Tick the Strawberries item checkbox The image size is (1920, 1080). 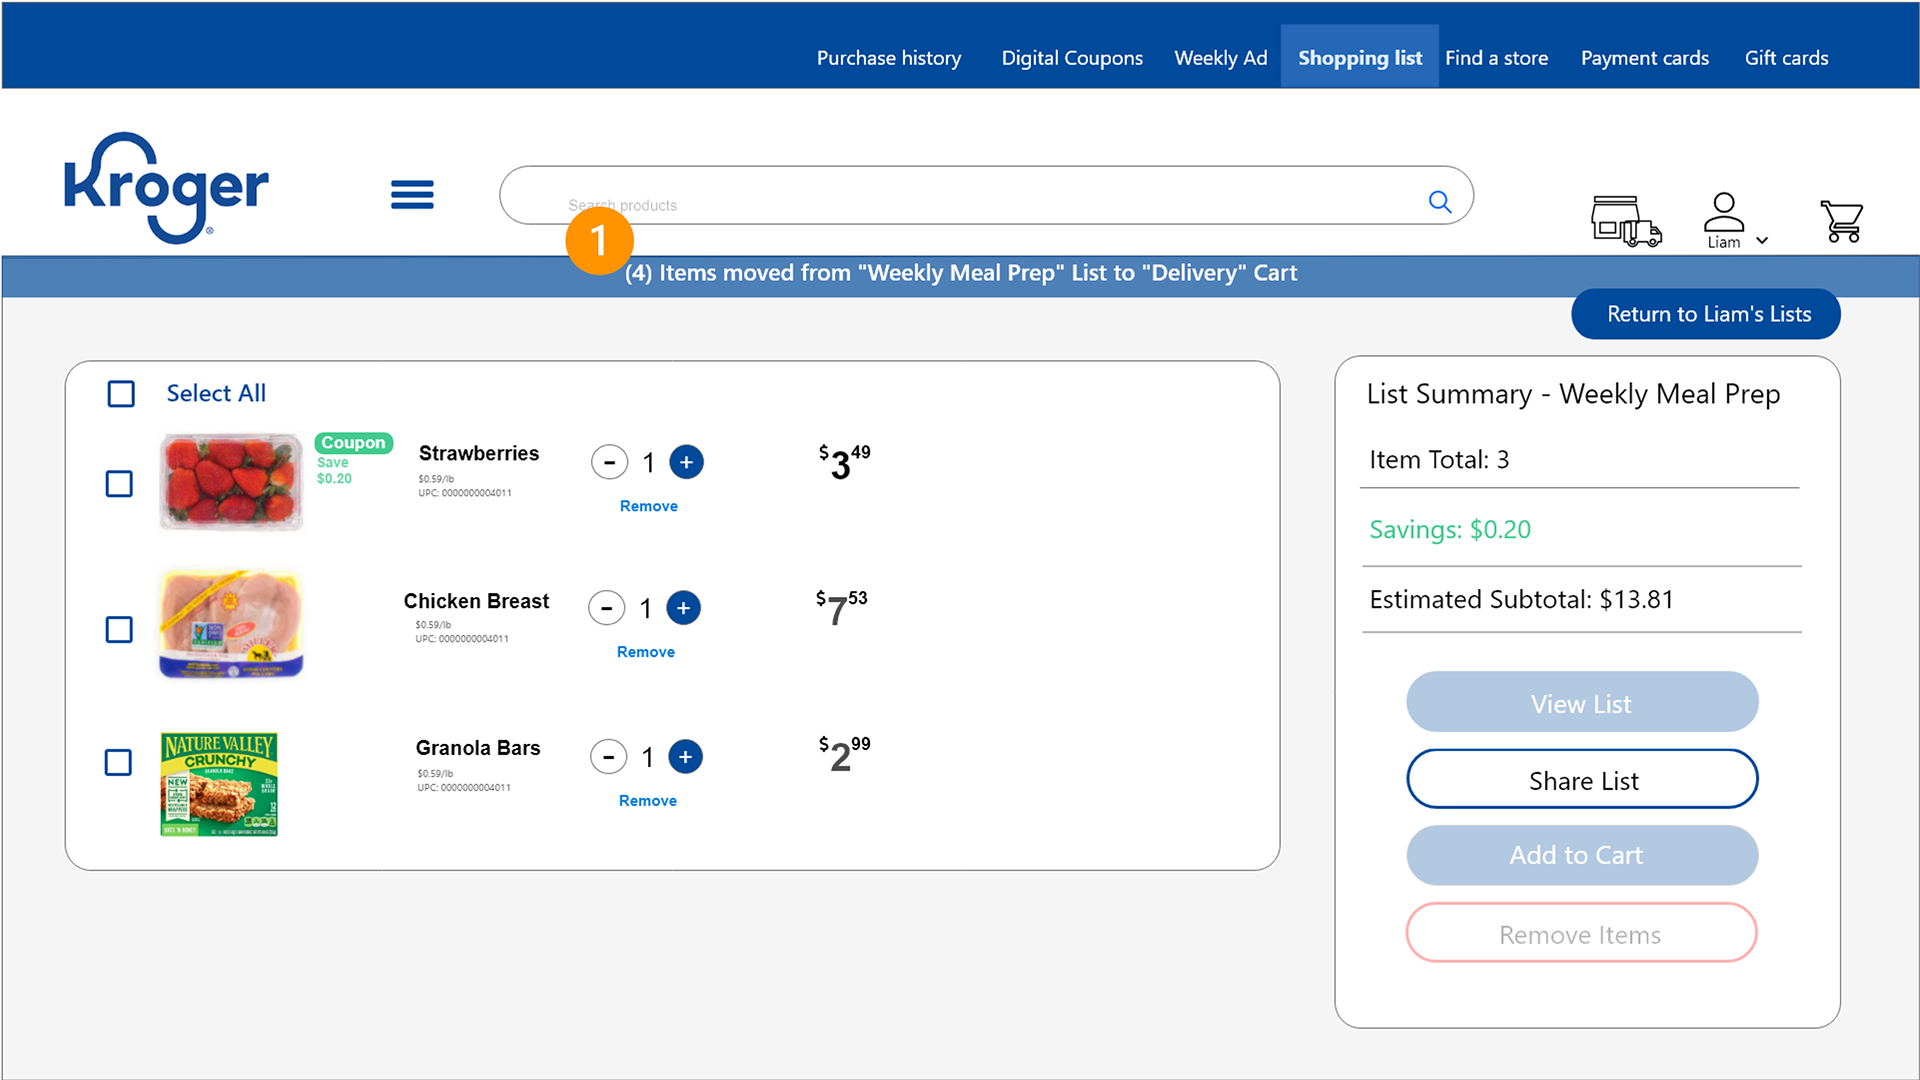(x=119, y=484)
